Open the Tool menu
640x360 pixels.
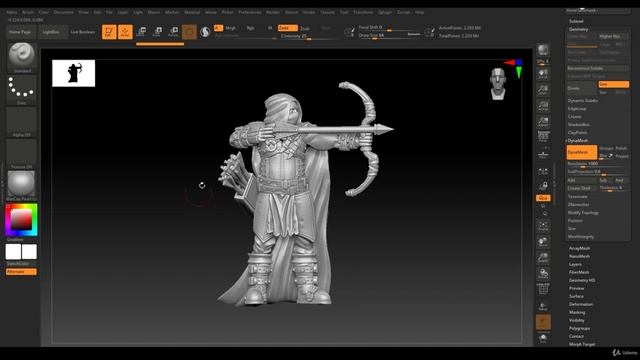pyautogui.click(x=344, y=12)
